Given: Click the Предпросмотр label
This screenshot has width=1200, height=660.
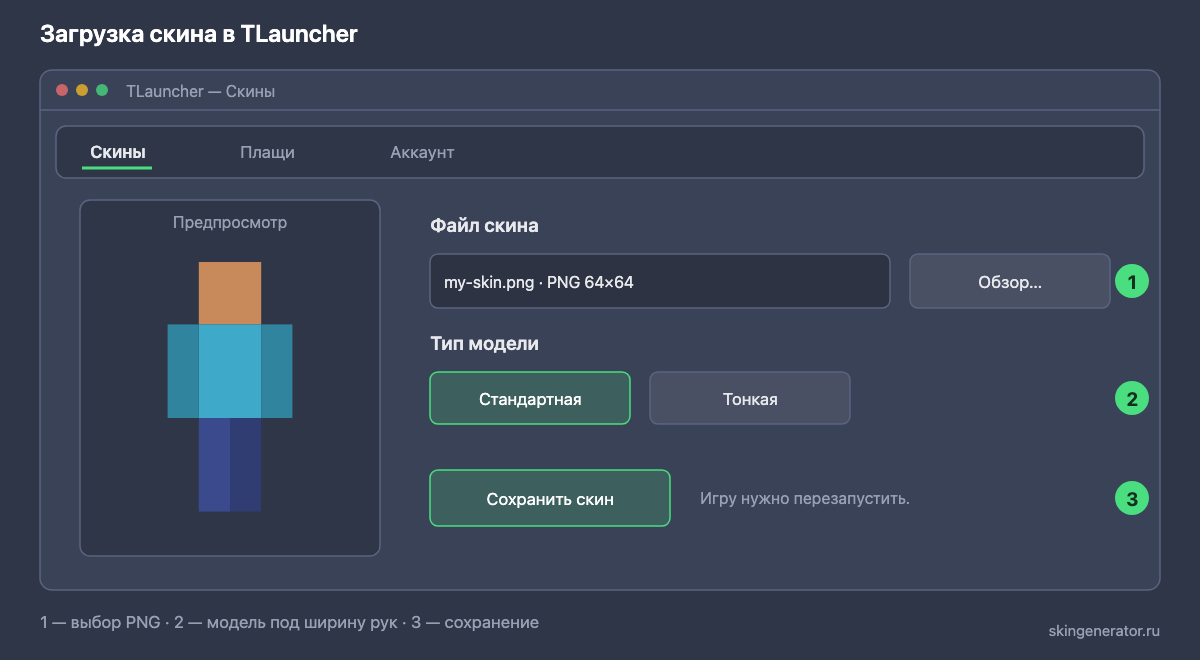Looking at the screenshot, I should point(230,222).
